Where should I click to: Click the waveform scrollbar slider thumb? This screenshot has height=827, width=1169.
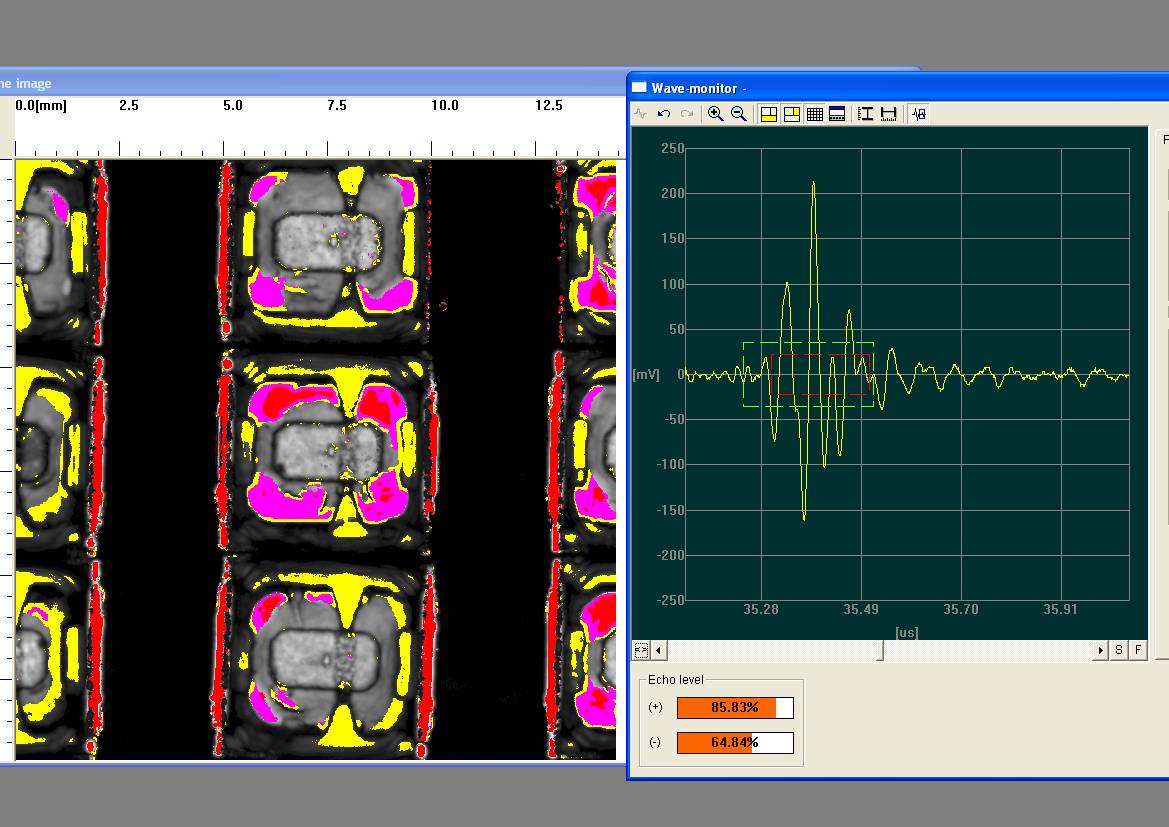point(881,650)
